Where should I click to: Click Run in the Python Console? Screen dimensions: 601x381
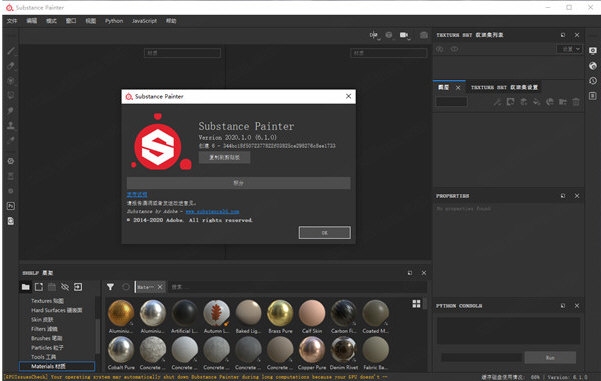point(550,357)
